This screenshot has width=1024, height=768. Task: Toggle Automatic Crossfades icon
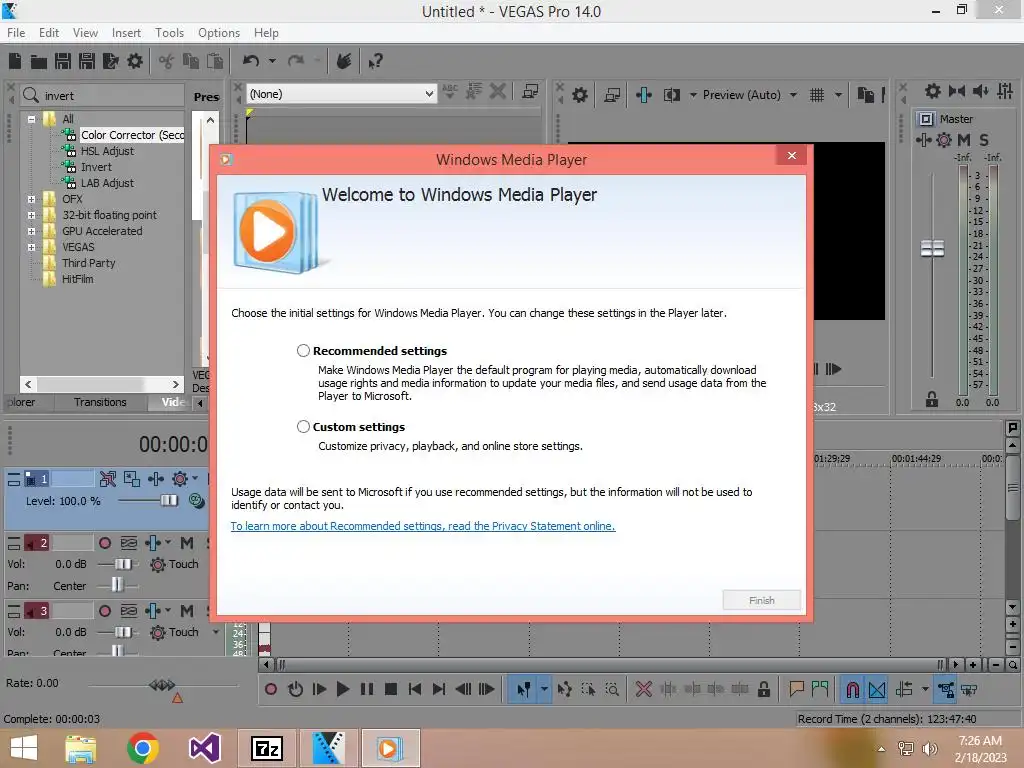pyautogui.click(x=878, y=690)
